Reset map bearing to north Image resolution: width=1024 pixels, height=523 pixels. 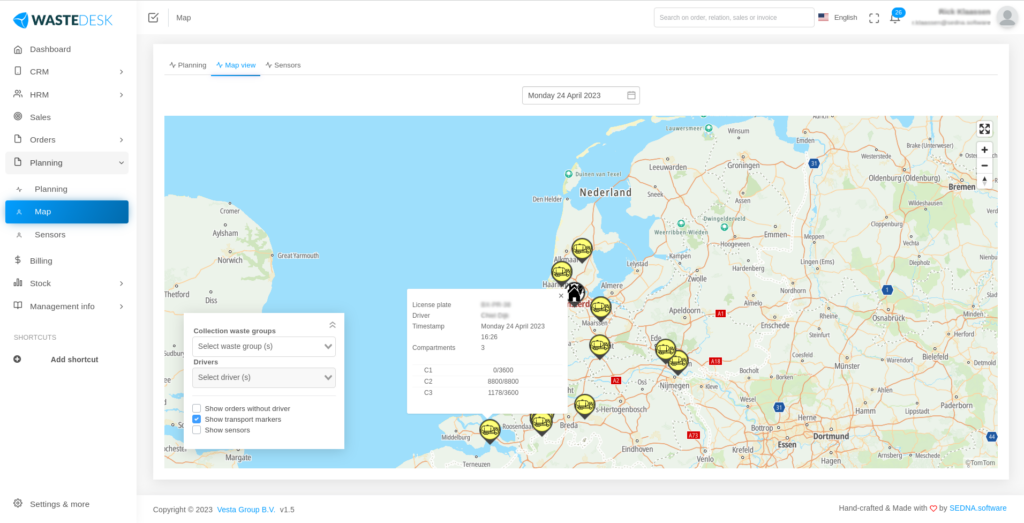point(984,181)
